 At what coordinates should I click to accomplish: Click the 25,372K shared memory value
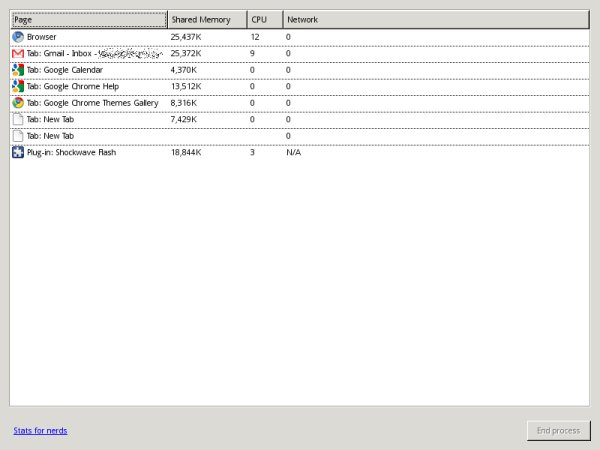(186, 54)
